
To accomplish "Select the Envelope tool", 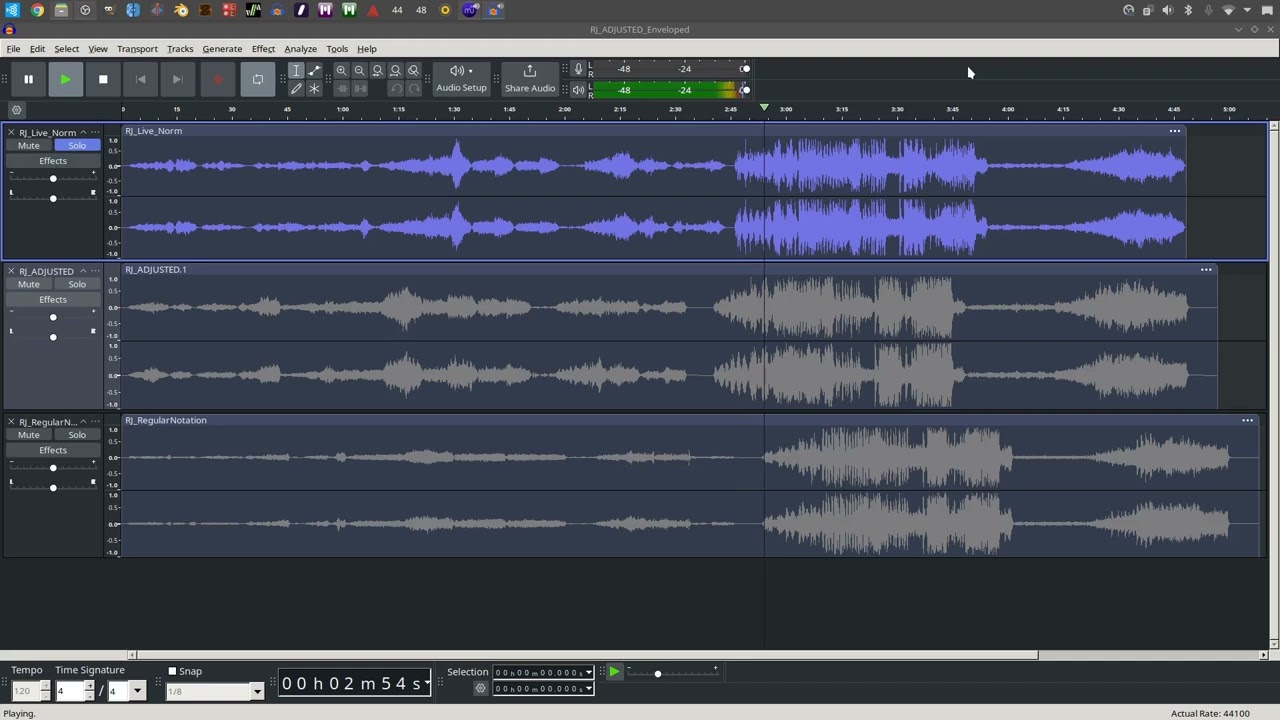I will 314,71.
